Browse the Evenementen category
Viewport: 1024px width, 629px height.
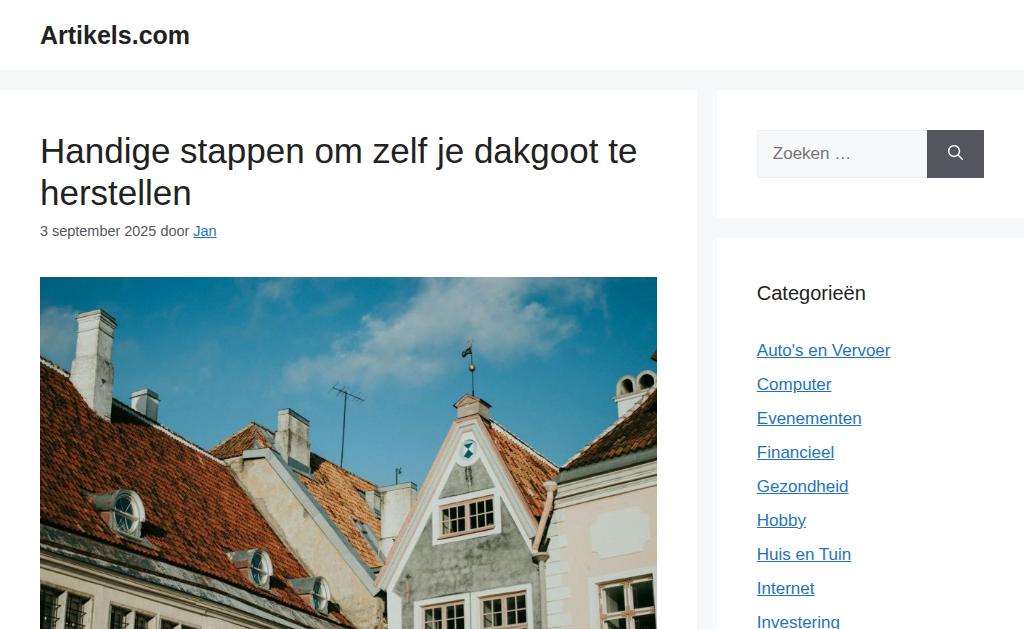[808, 418]
